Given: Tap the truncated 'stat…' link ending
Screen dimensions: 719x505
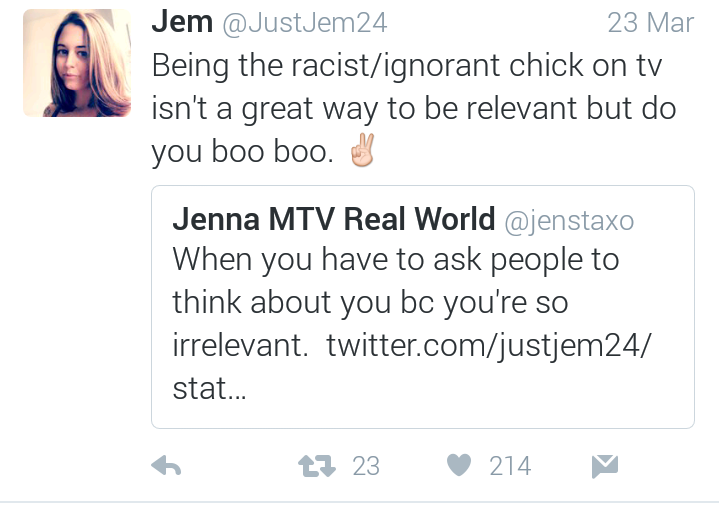Looking at the screenshot, I should (x=210, y=388).
